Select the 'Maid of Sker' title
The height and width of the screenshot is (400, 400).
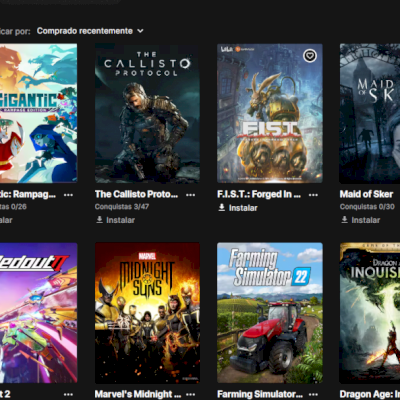(366, 194)
